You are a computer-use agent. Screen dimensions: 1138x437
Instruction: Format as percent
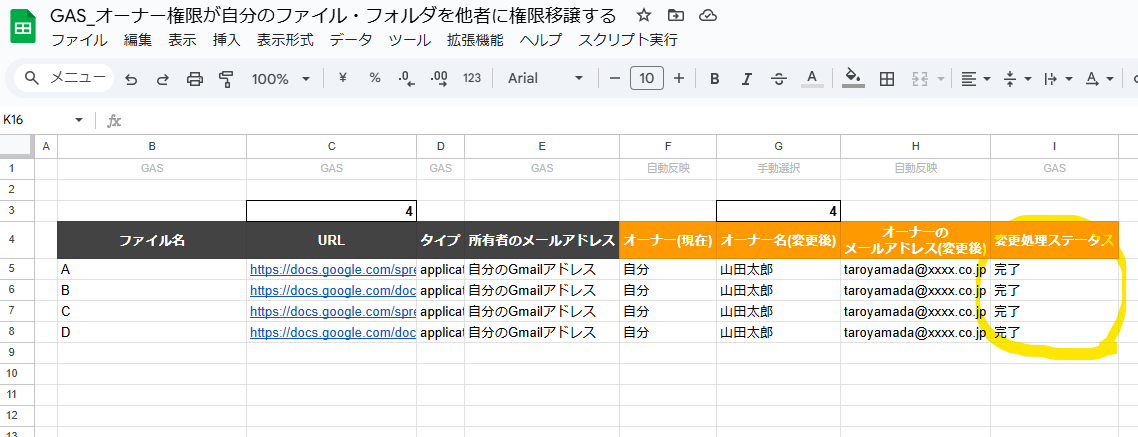tap(374, 78)
